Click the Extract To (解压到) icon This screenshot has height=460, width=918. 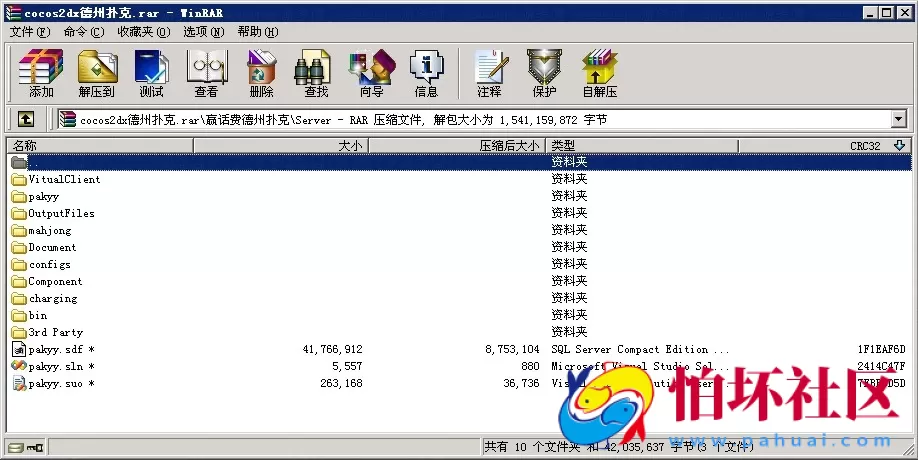pos(97,73)
